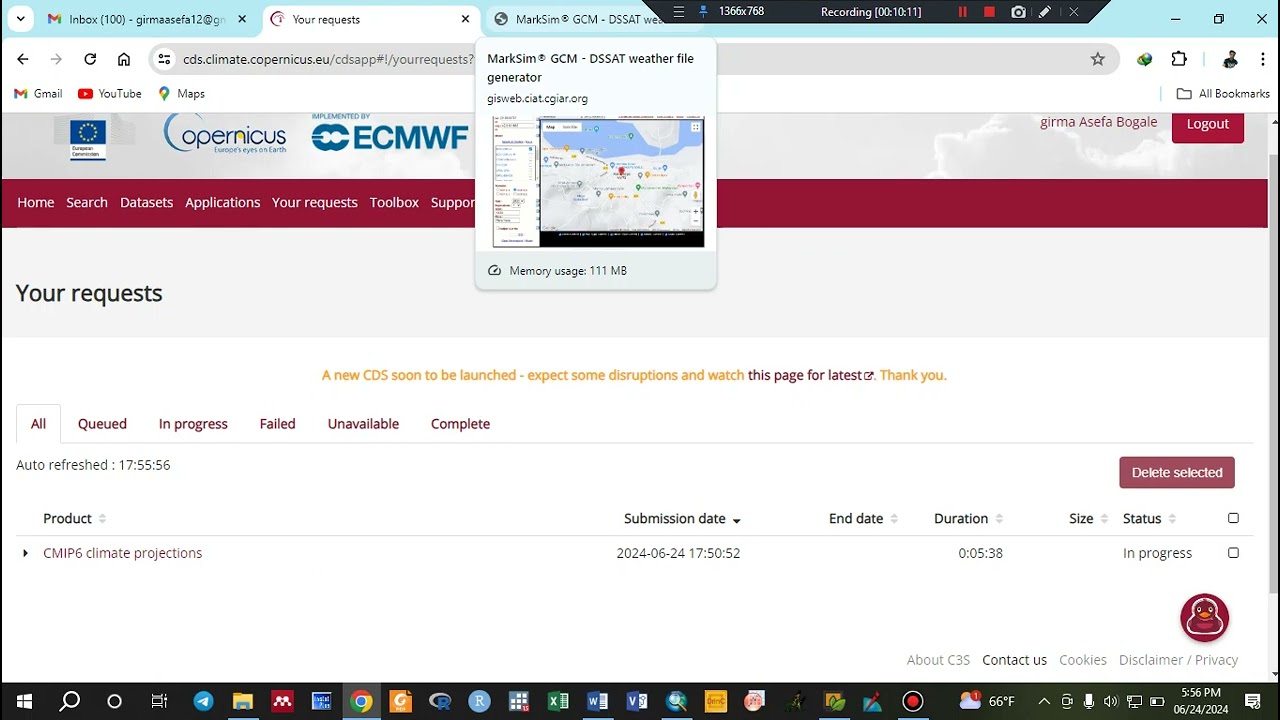Select the Failed tab
1280x720 pixels.
click(277, 424)
